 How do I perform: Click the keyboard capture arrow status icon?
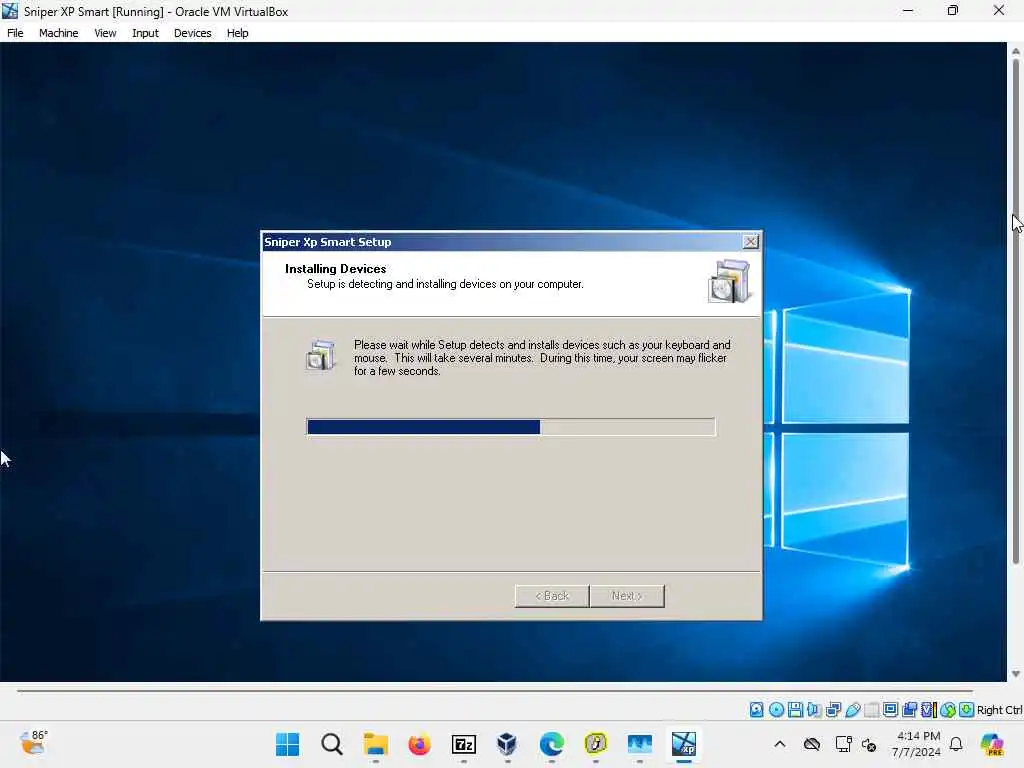point(967,710)
